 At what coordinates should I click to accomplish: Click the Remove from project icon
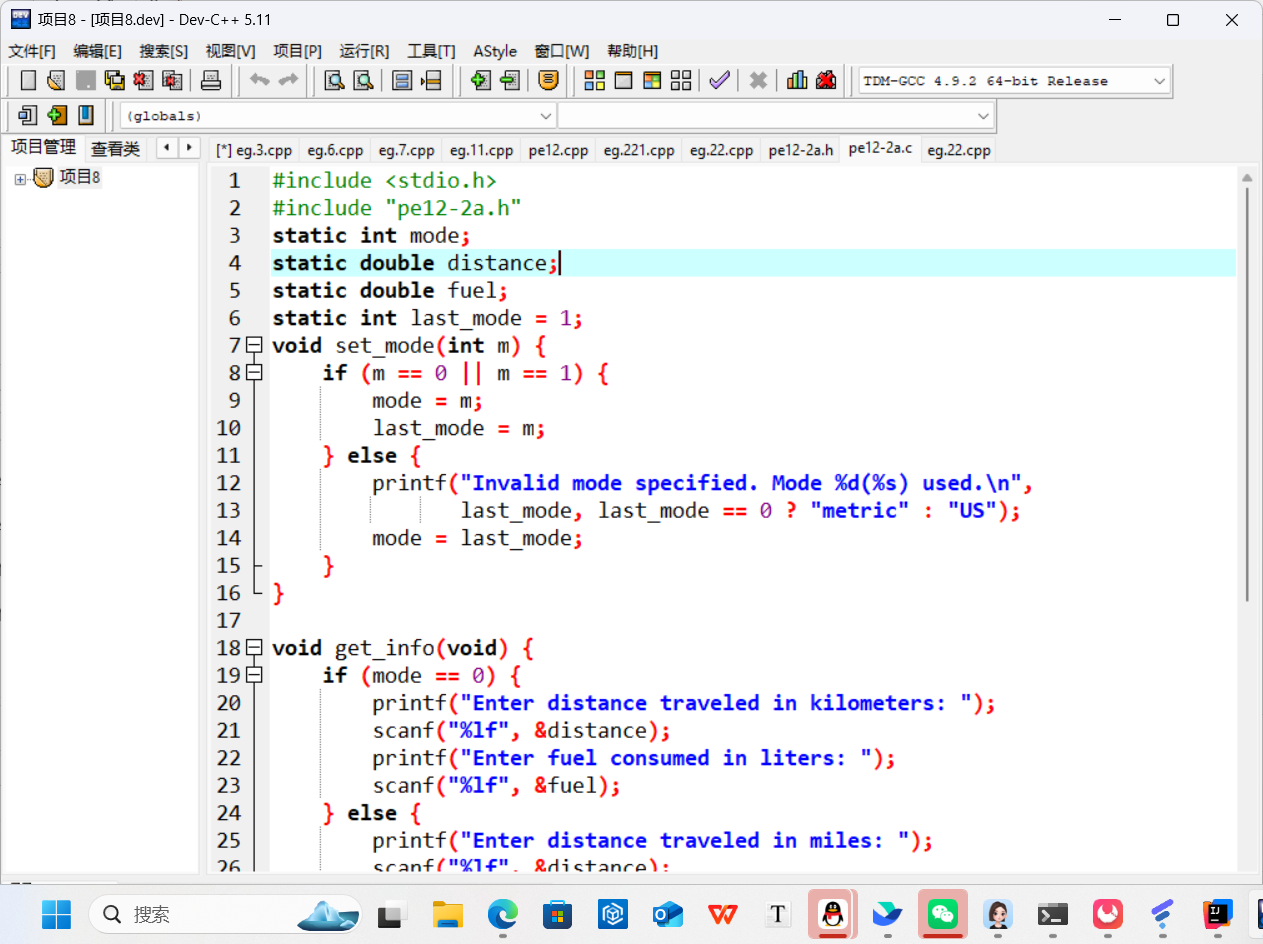27,116
